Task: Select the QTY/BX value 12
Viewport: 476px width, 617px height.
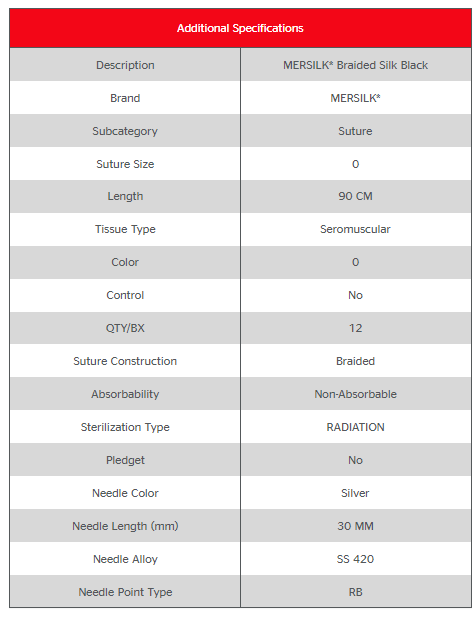Action: [x=355, y=328]
